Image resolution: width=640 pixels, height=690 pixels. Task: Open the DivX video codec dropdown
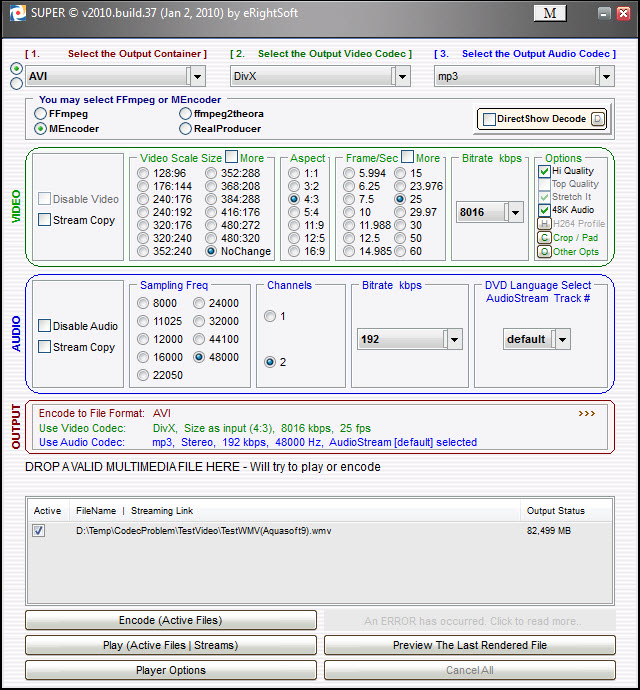coord(402,76)
